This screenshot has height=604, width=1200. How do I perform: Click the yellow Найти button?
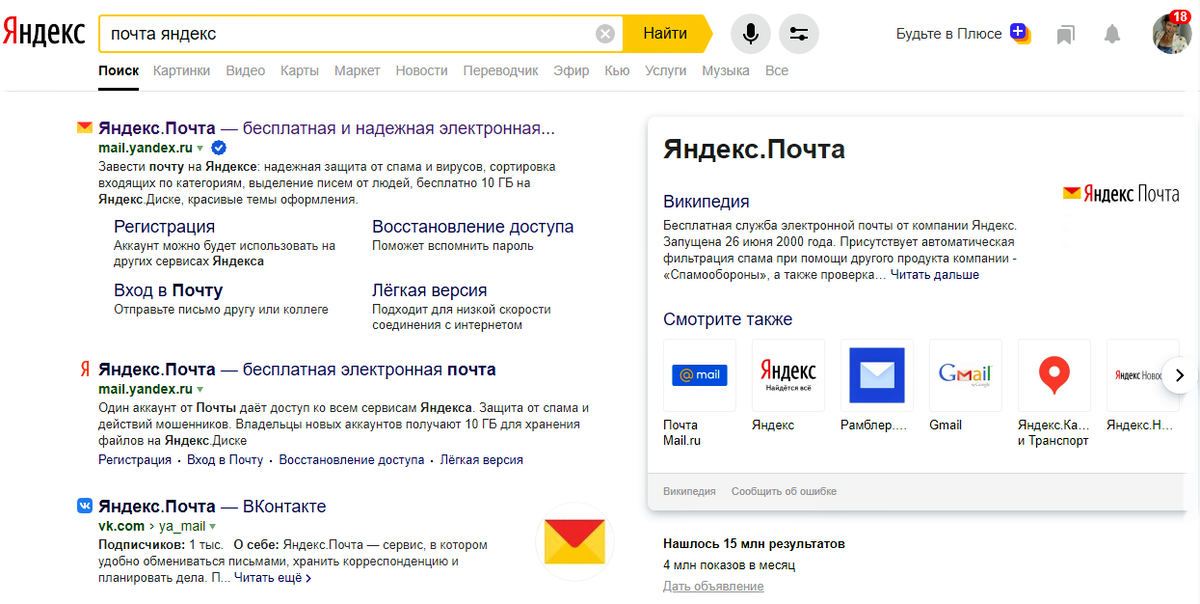(x=665, y=34)
